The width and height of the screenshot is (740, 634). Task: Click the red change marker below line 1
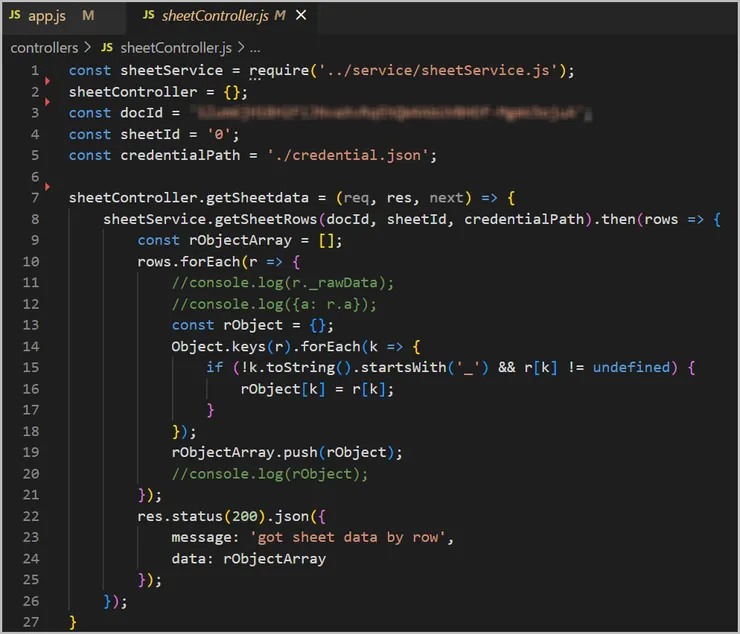[47, 81]
